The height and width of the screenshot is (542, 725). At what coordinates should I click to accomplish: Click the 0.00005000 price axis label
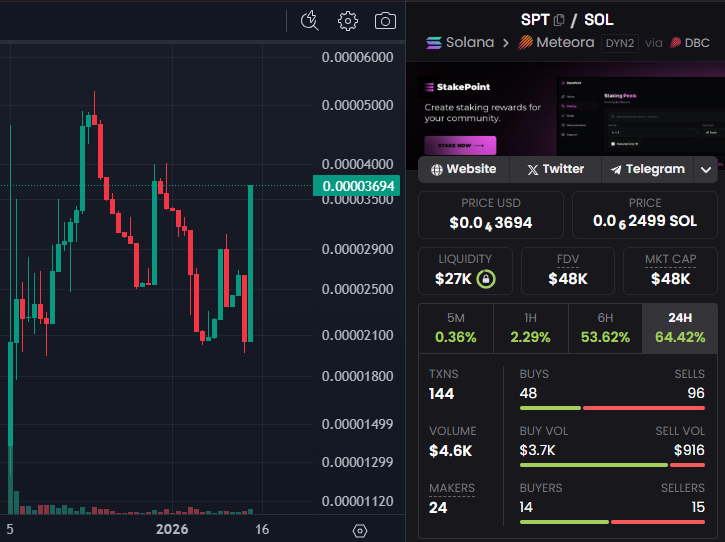point(357,105)
